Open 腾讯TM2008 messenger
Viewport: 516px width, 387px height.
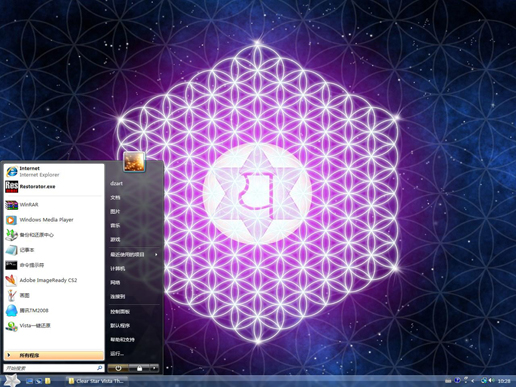[x=54, y=311]
